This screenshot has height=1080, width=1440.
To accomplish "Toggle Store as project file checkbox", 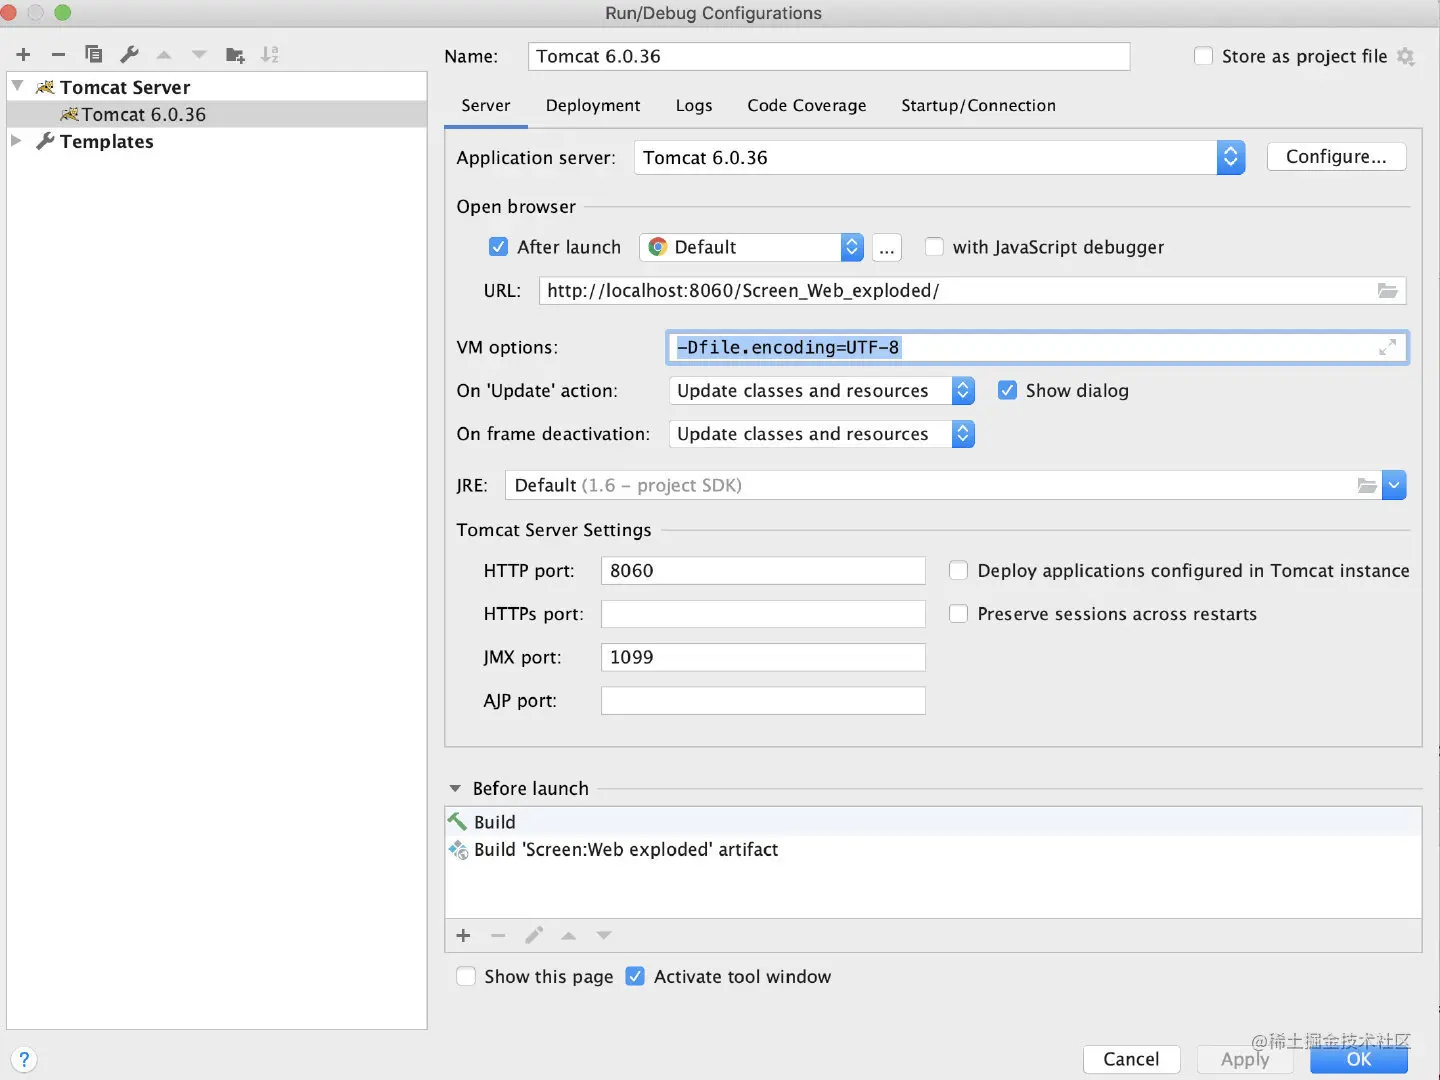I will click(x=1204, y=57).
